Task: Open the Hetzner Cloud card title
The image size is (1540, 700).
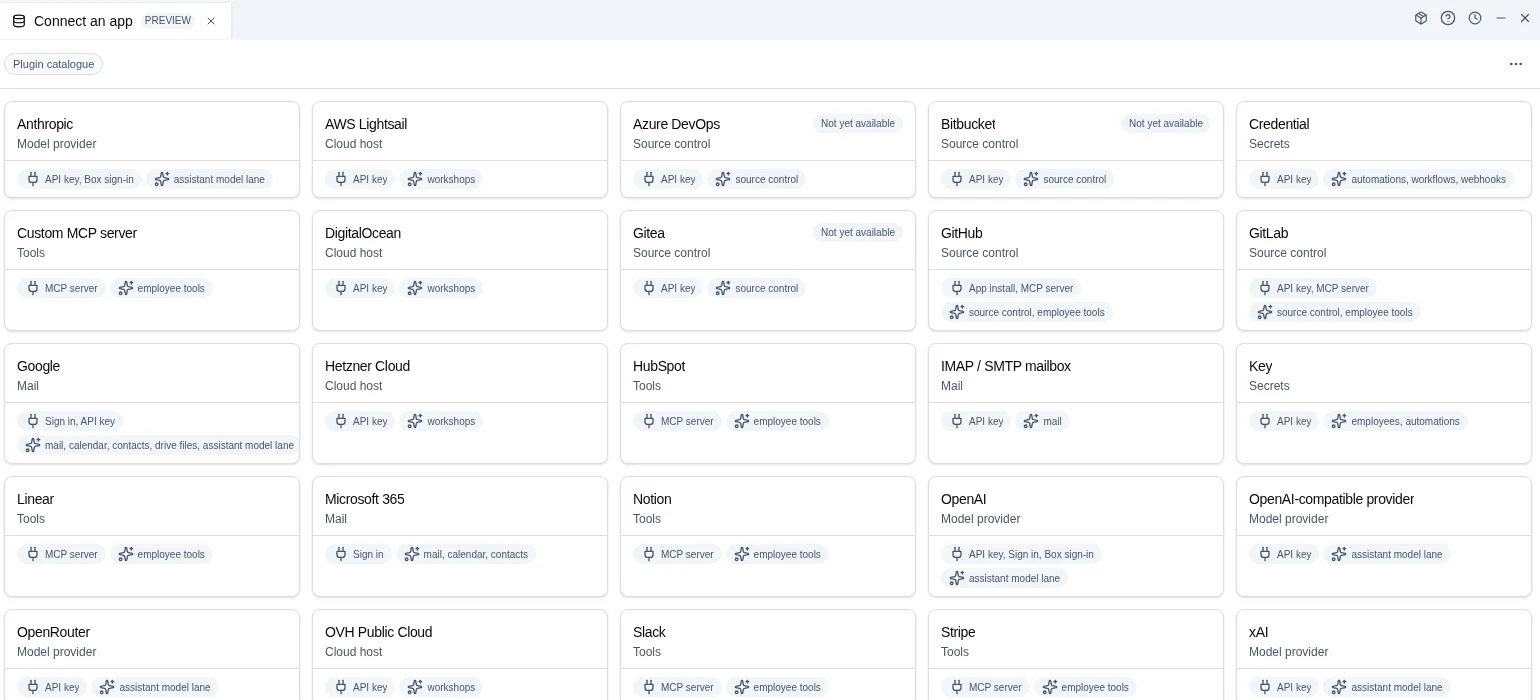Action: (x=367, y=366)
